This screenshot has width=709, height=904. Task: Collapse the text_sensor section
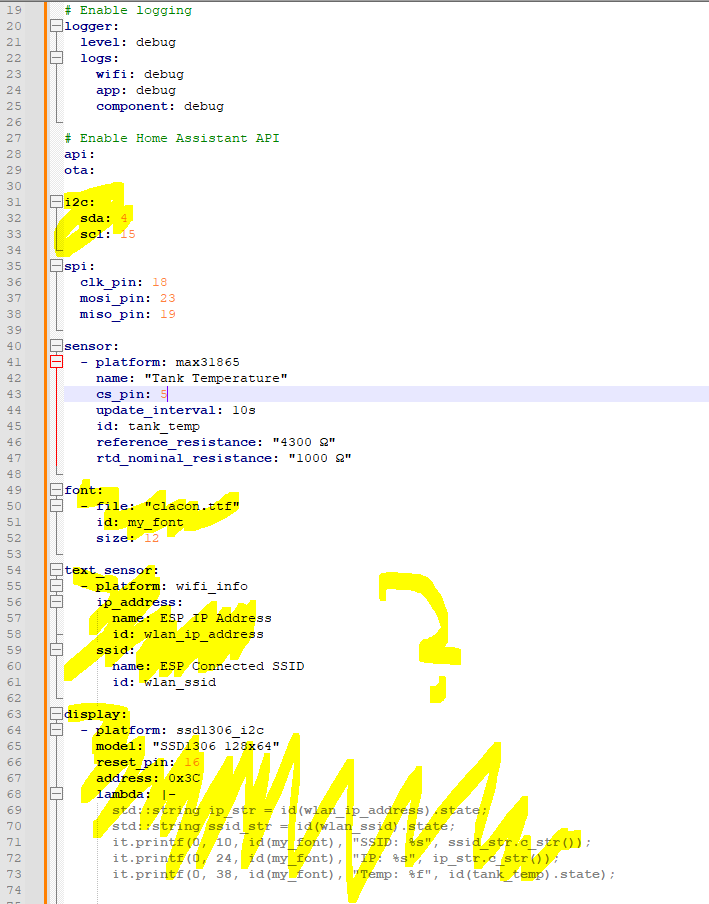[x=56, y=570]
